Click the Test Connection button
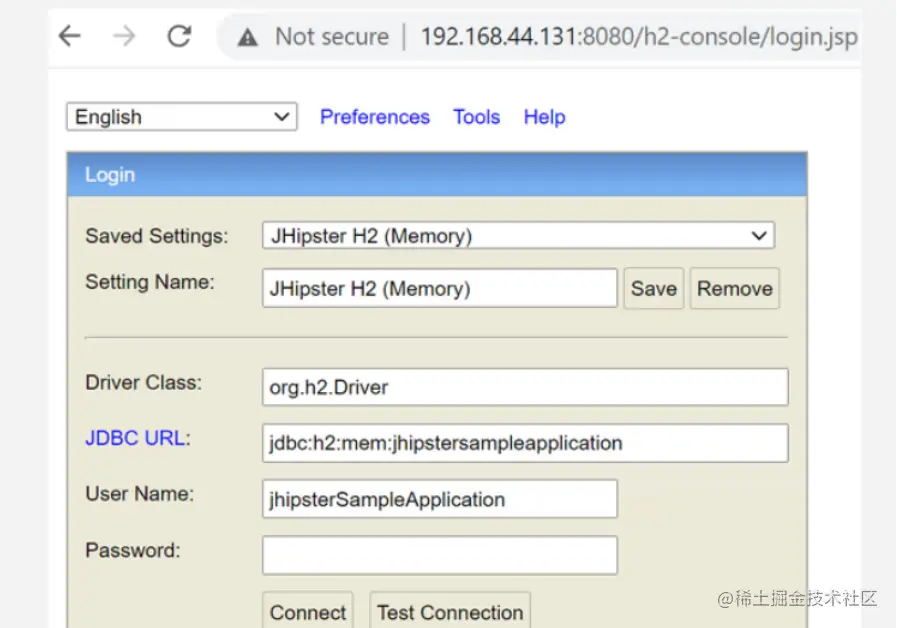This screenshot has height=628, width=897. pyautogui.click(x=450, y=612)
